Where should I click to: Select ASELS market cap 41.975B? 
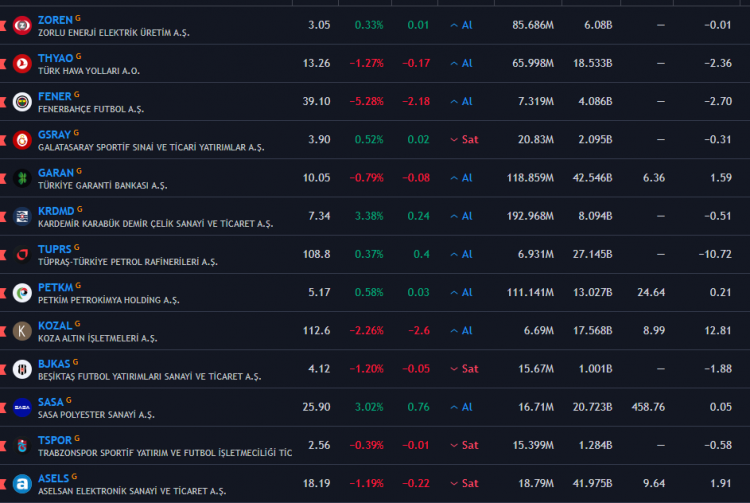pyautogui.click(x=592, y=484)
